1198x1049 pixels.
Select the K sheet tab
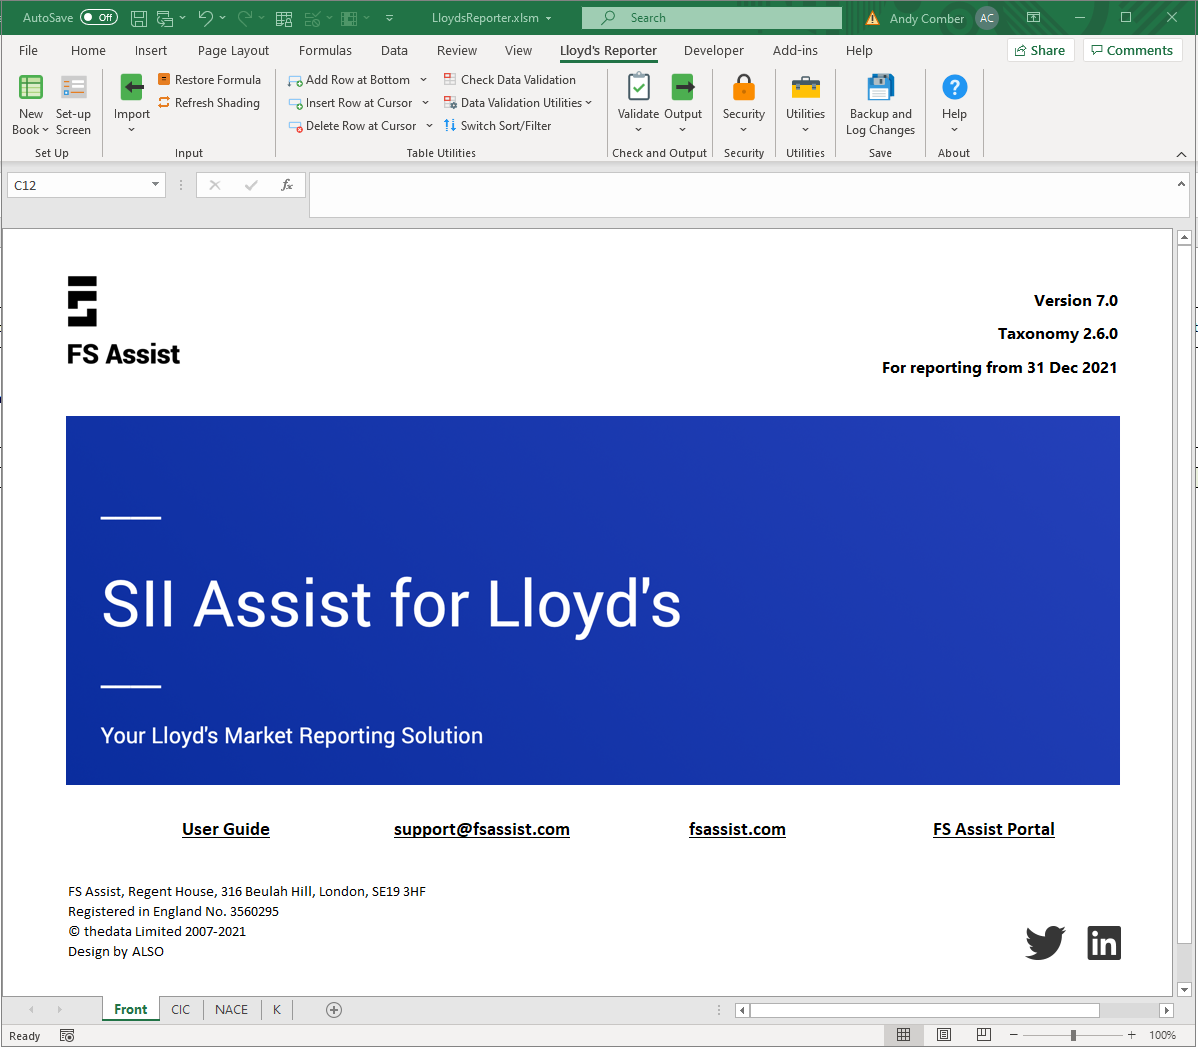coord(277,1009)
